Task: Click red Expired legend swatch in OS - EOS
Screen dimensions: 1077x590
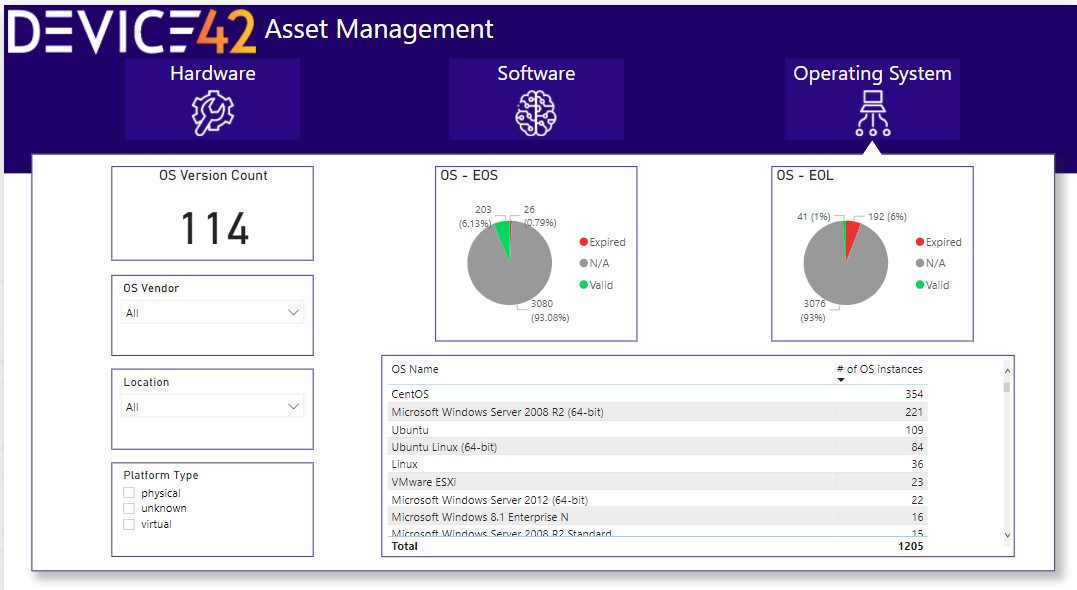Action: [583, 242]
